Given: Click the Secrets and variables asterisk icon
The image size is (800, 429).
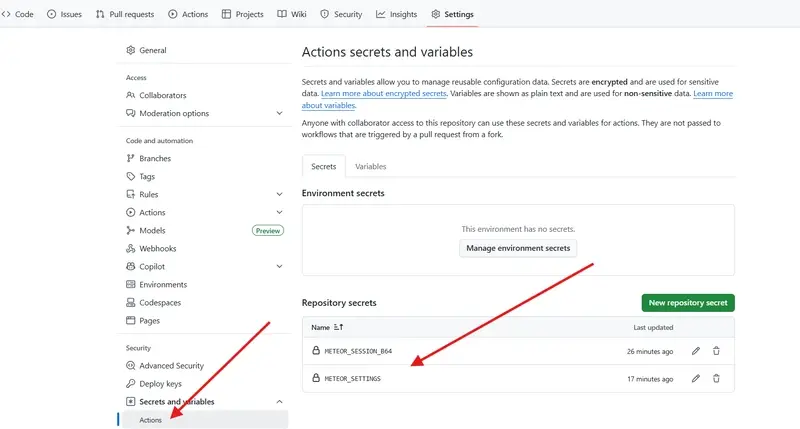Looking at the screenshot, I should [x=131, y=401].
